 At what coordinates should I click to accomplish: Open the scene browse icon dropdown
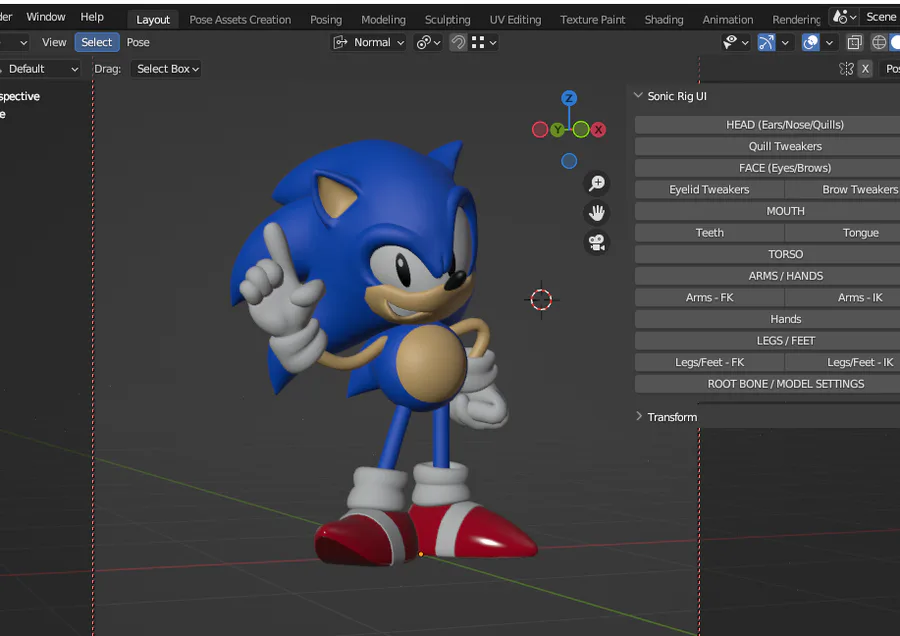click(845, 17)
